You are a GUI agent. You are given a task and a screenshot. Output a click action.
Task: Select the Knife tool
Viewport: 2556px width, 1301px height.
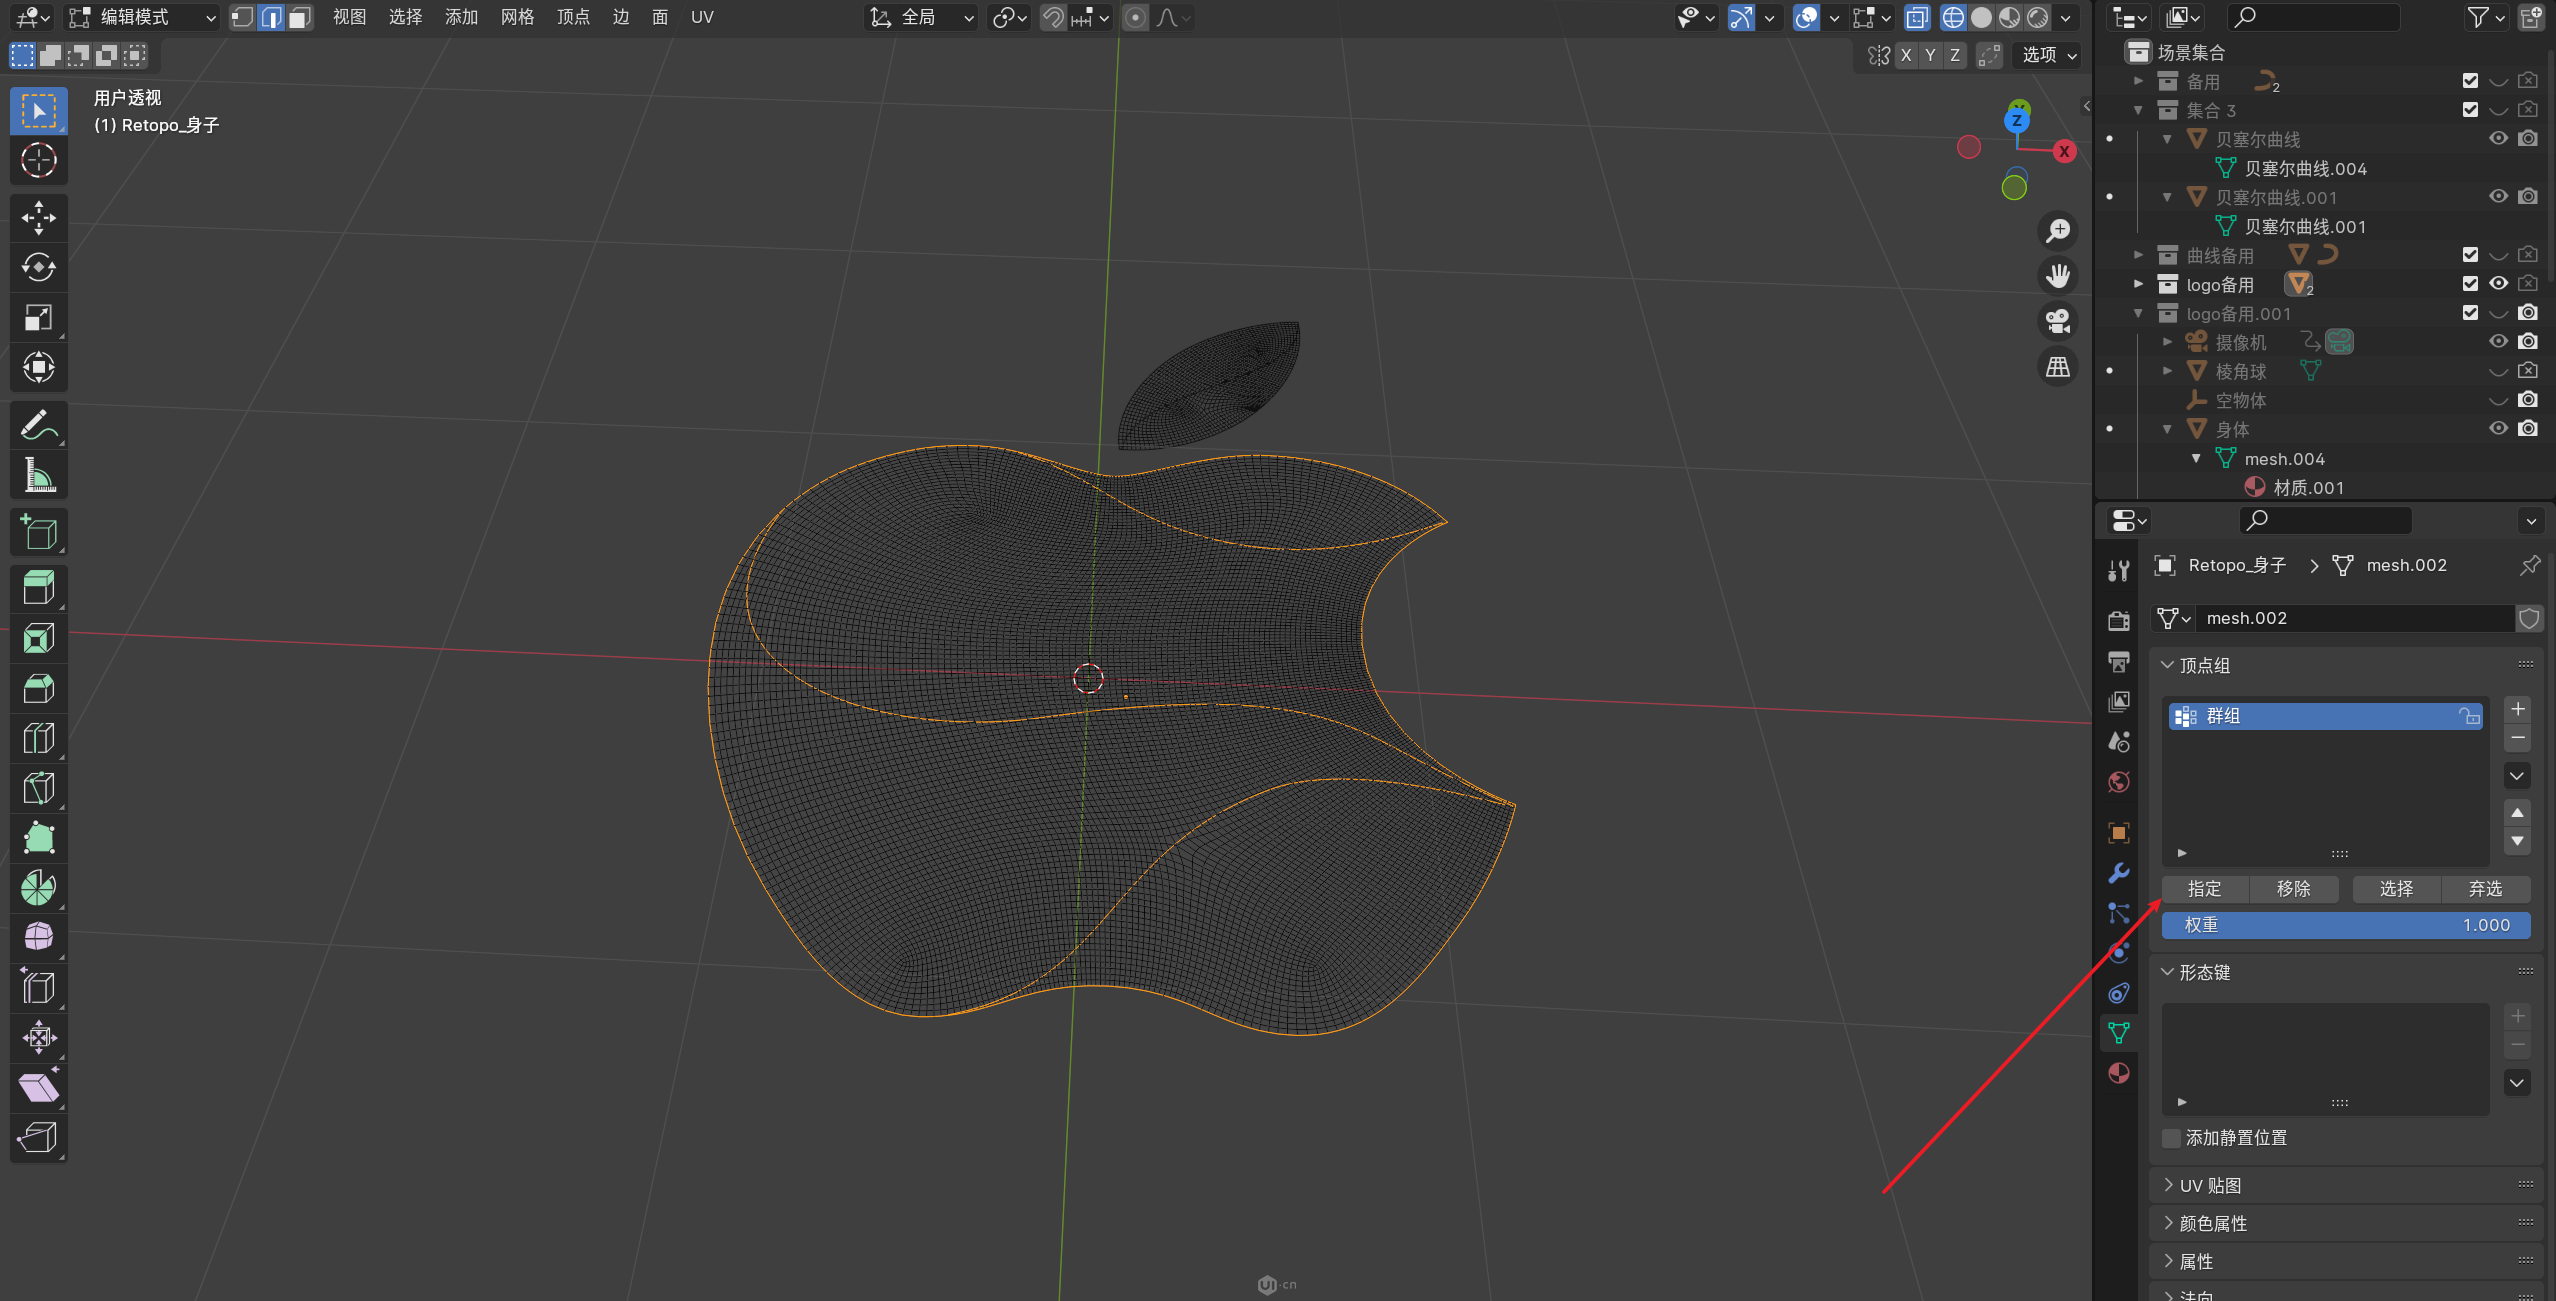tap(39, 788)
